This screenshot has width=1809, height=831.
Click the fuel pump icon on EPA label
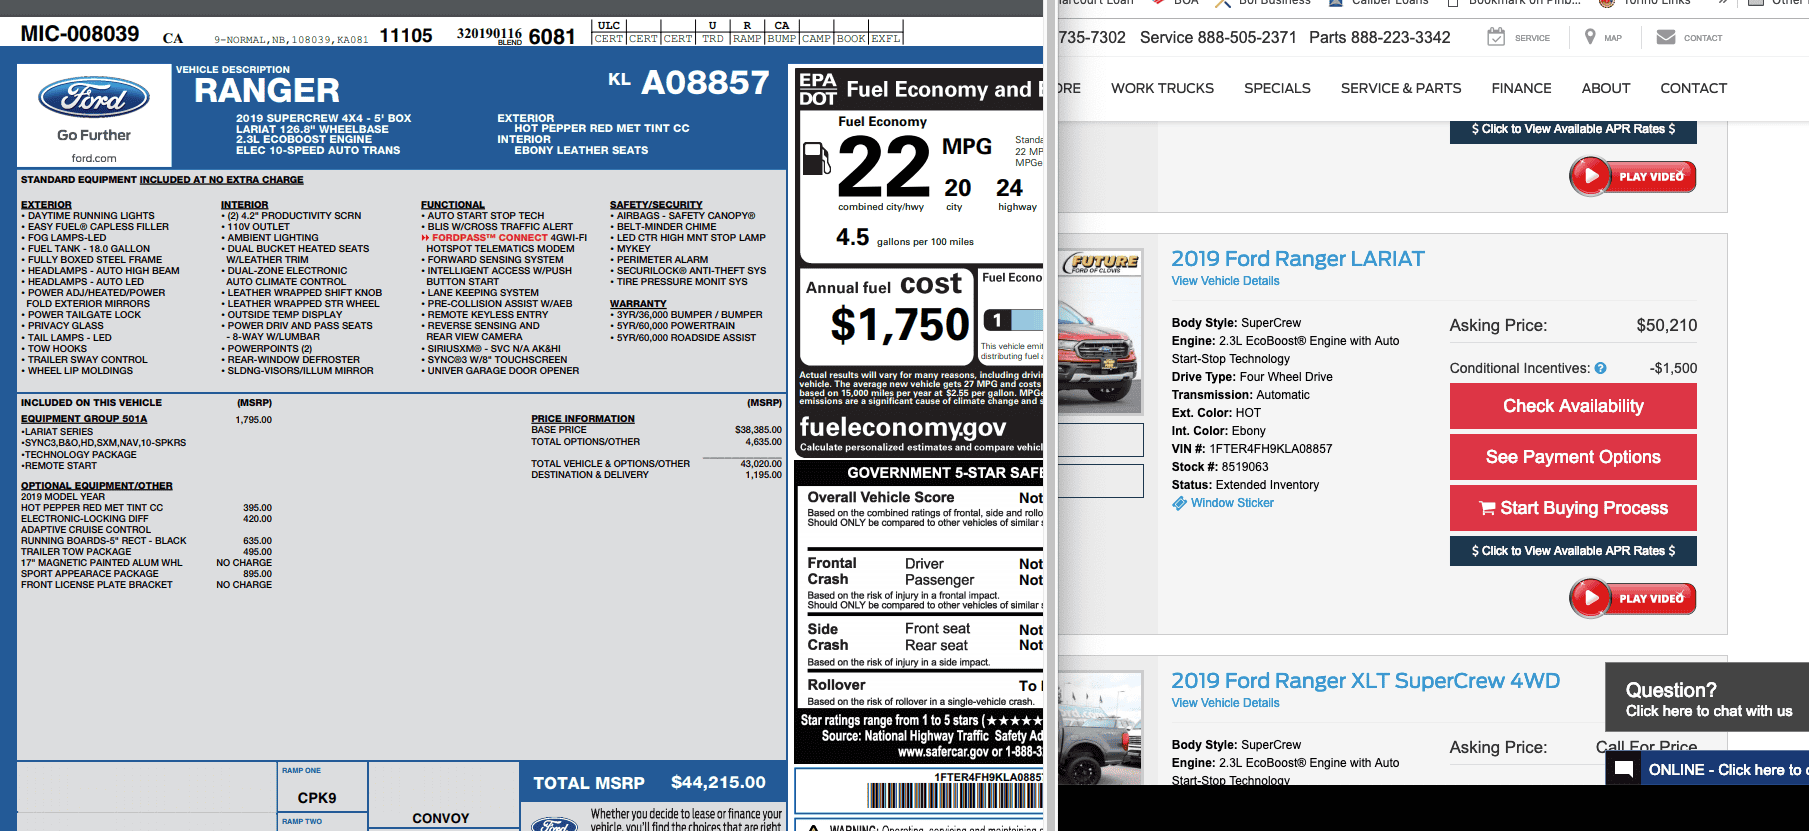point(817,158)
